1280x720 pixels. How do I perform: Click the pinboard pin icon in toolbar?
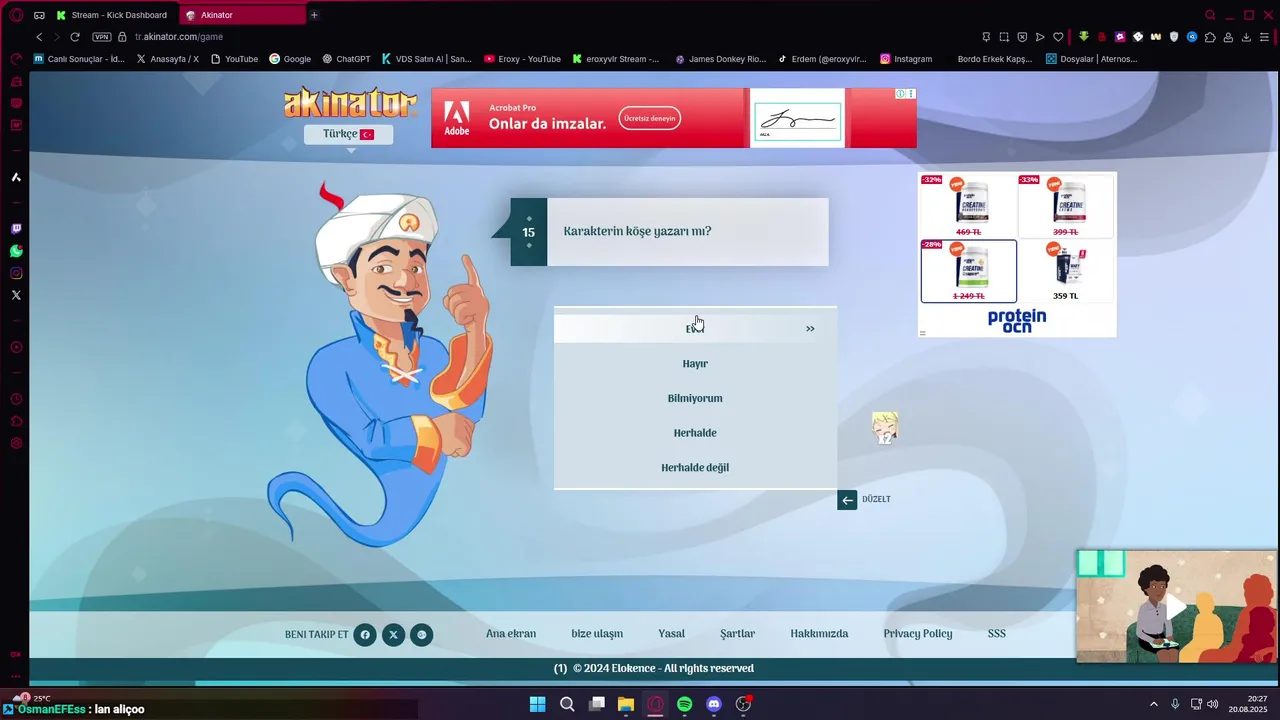986,37
